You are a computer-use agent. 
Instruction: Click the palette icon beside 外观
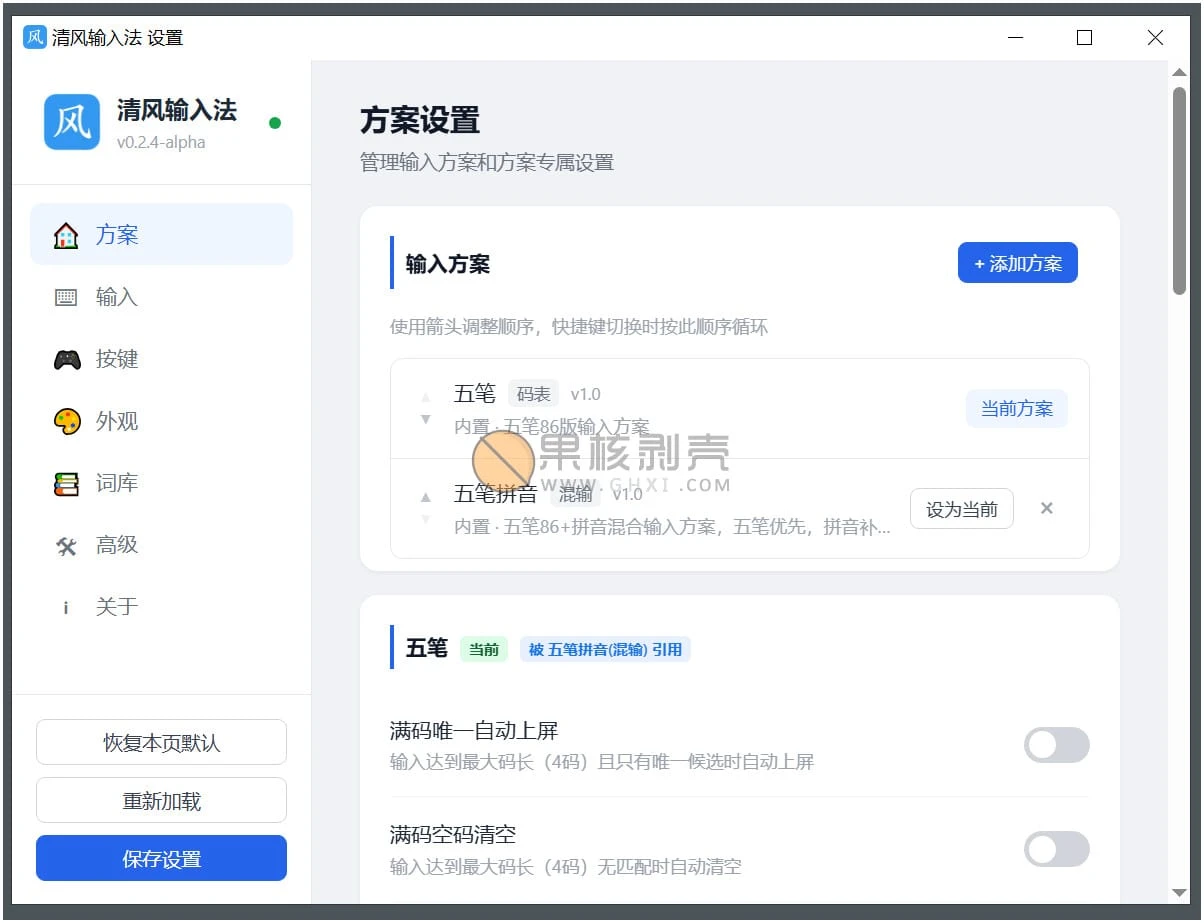(66, 422)
